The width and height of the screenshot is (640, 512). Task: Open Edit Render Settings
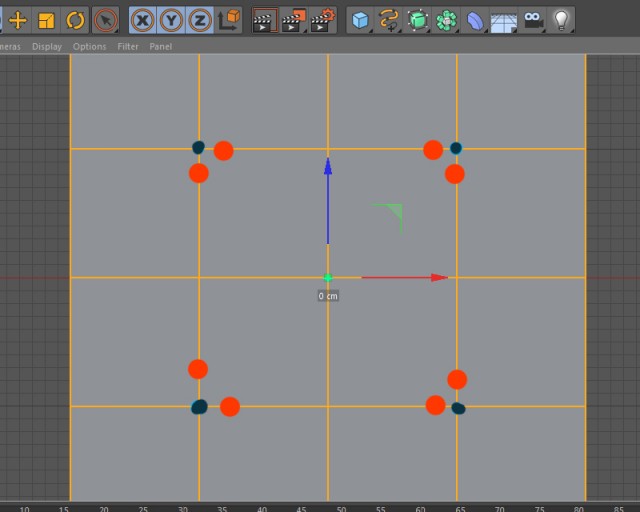click(x=322, y=20)
